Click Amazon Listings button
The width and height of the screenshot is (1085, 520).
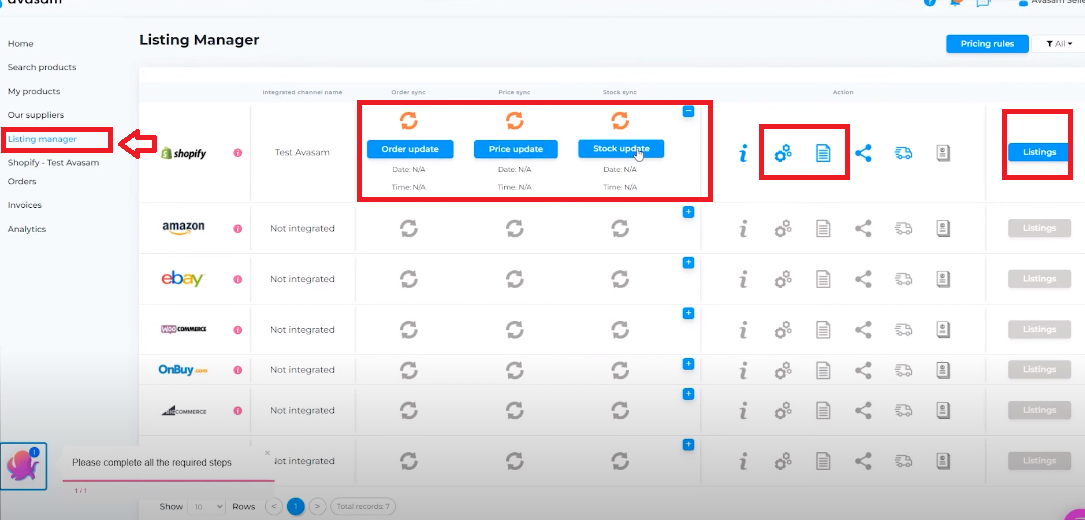click(x=1039, y=228)
